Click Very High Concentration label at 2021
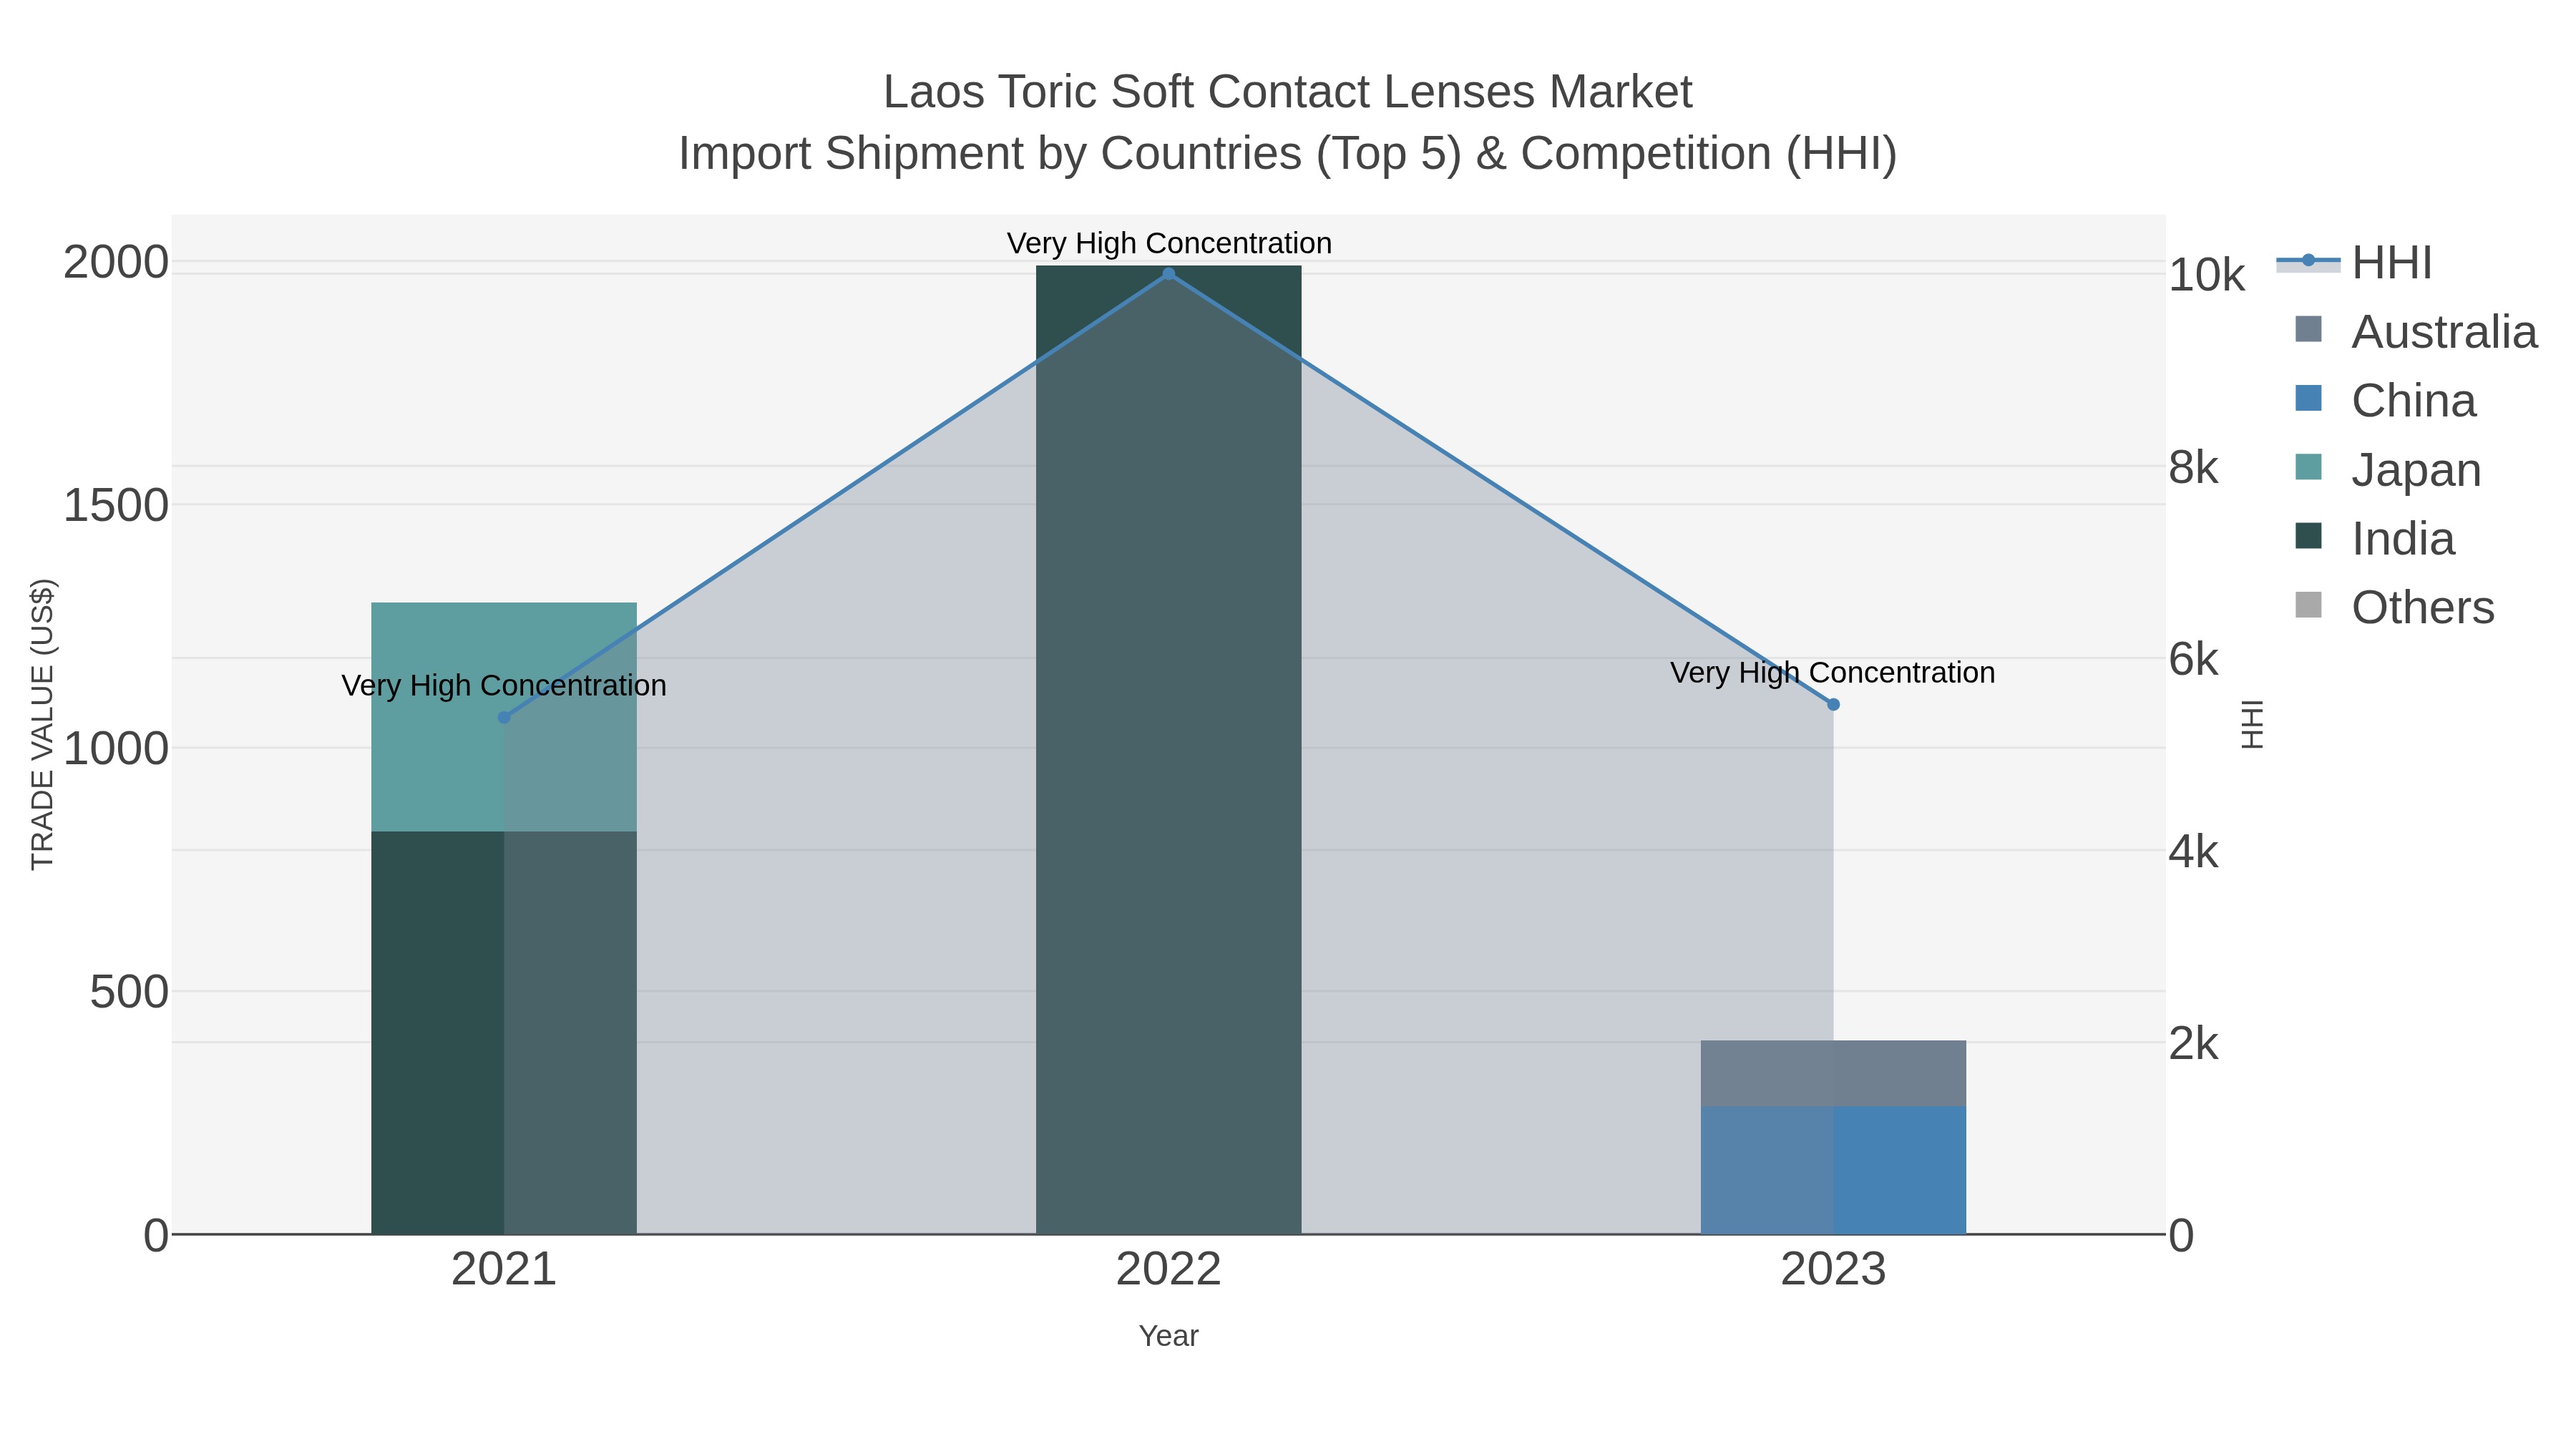This screenshot has height=1449, width=2576. point(504,686)
